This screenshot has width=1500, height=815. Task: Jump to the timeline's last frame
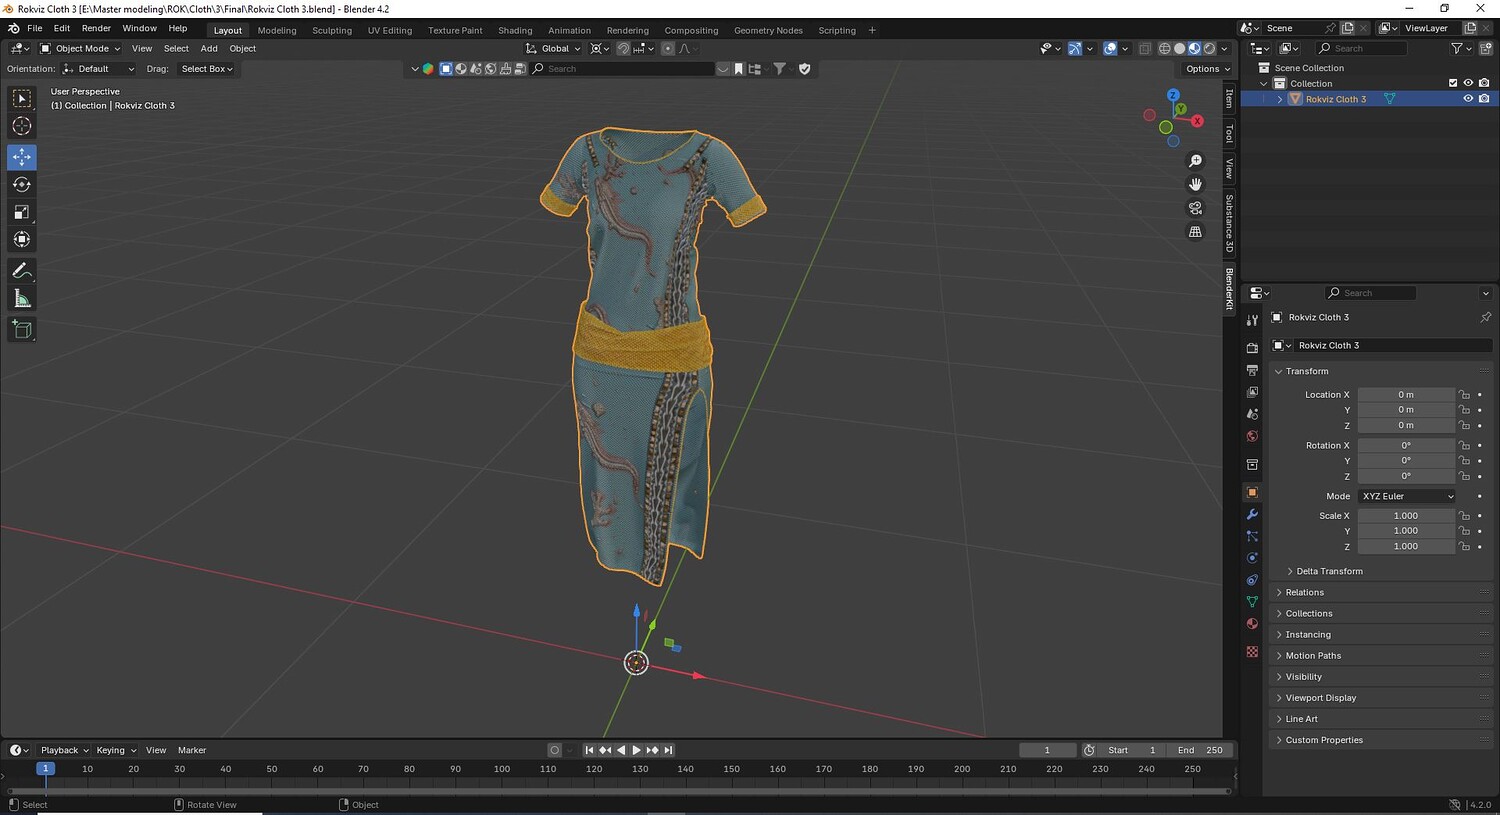click(x=668, y=750)
